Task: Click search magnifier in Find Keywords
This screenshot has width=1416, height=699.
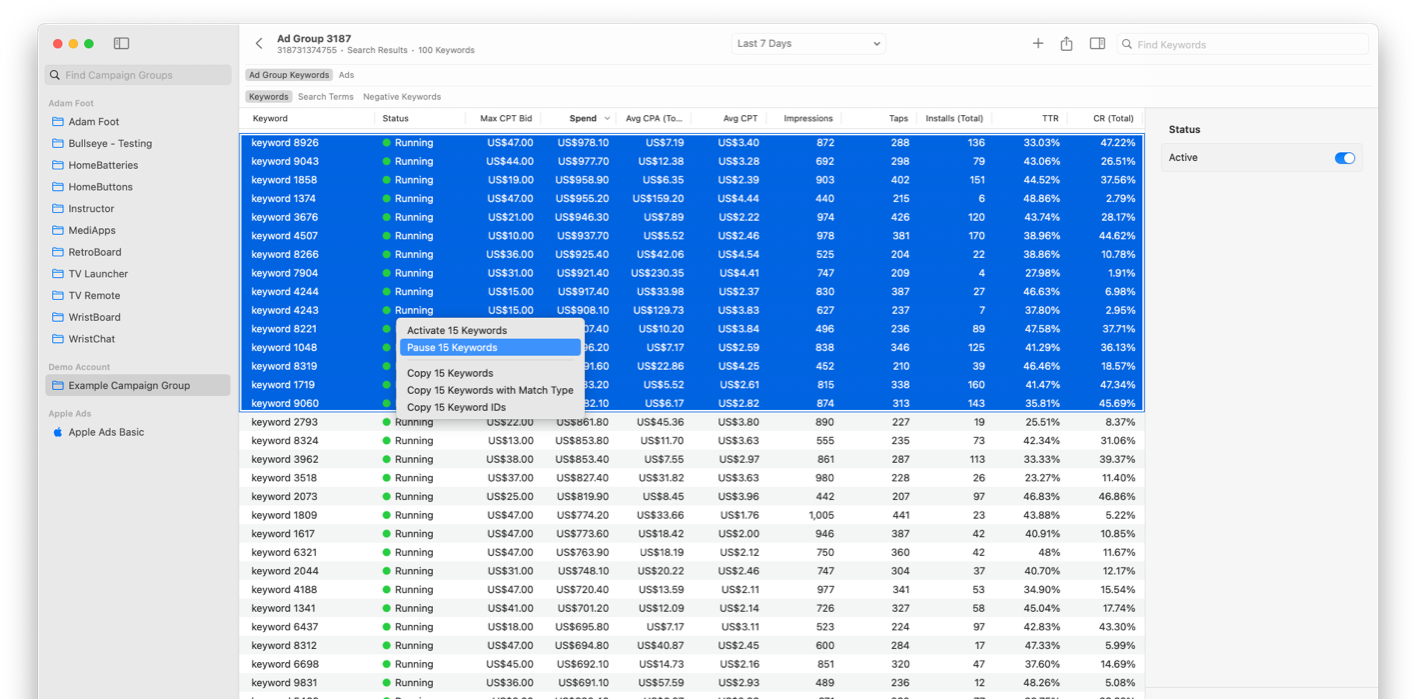Action: [x=1127, y=45]
